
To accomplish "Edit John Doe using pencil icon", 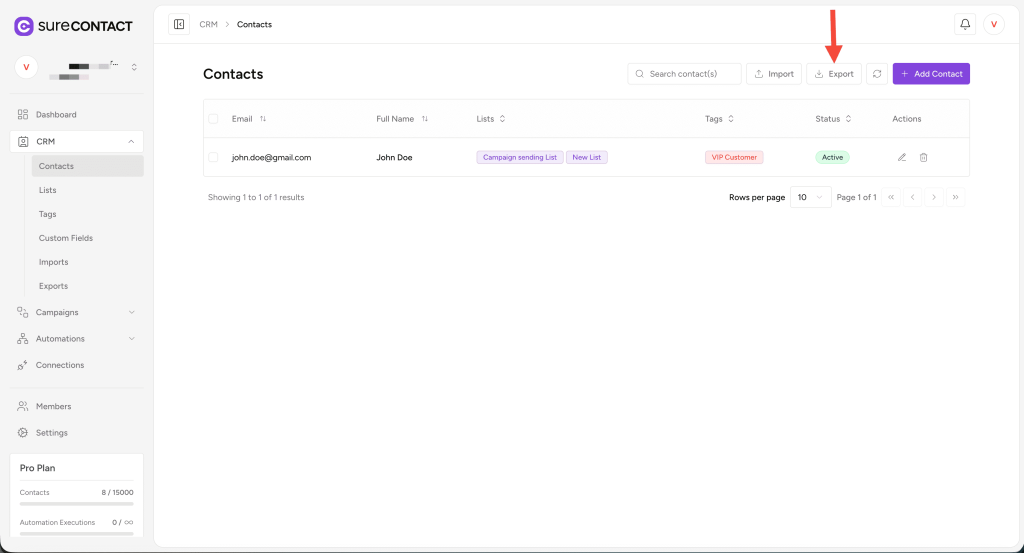I will (902, 157).
